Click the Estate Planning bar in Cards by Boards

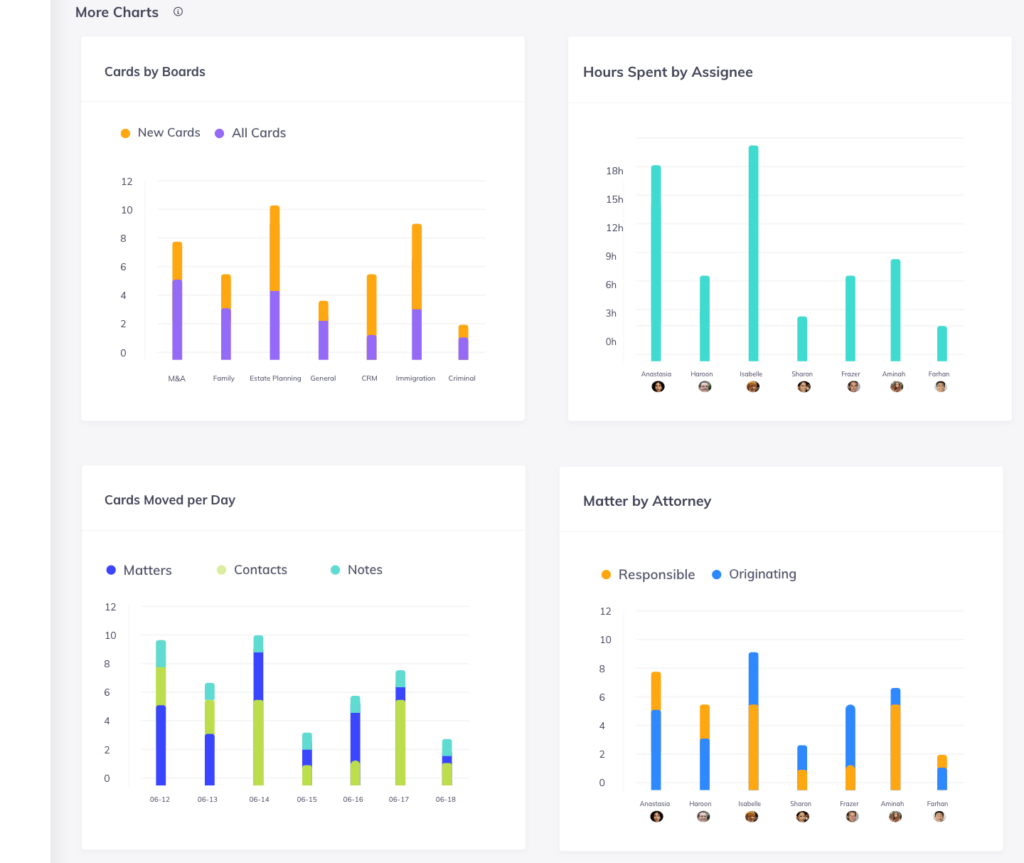274,283
